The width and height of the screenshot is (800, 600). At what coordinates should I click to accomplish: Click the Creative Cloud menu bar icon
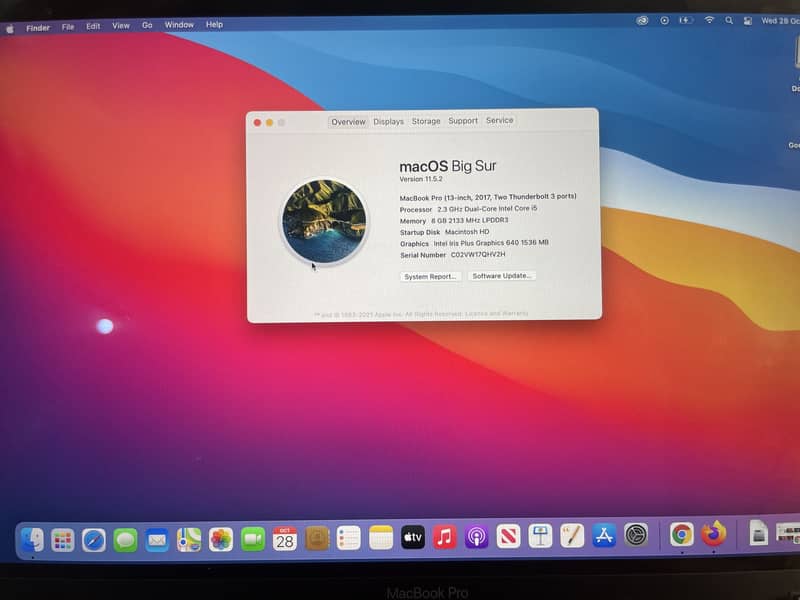point(642,20)
